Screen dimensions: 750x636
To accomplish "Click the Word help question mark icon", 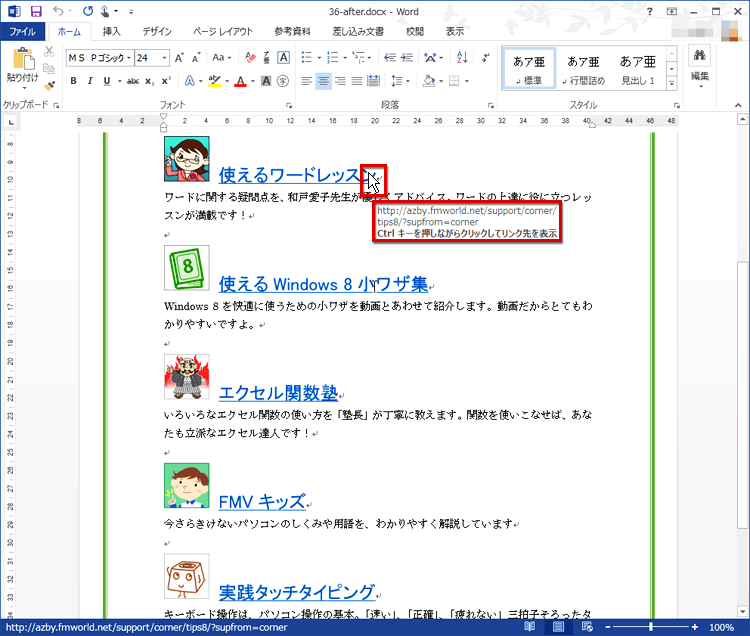I will pyautogui.click(x=650, y=11).
